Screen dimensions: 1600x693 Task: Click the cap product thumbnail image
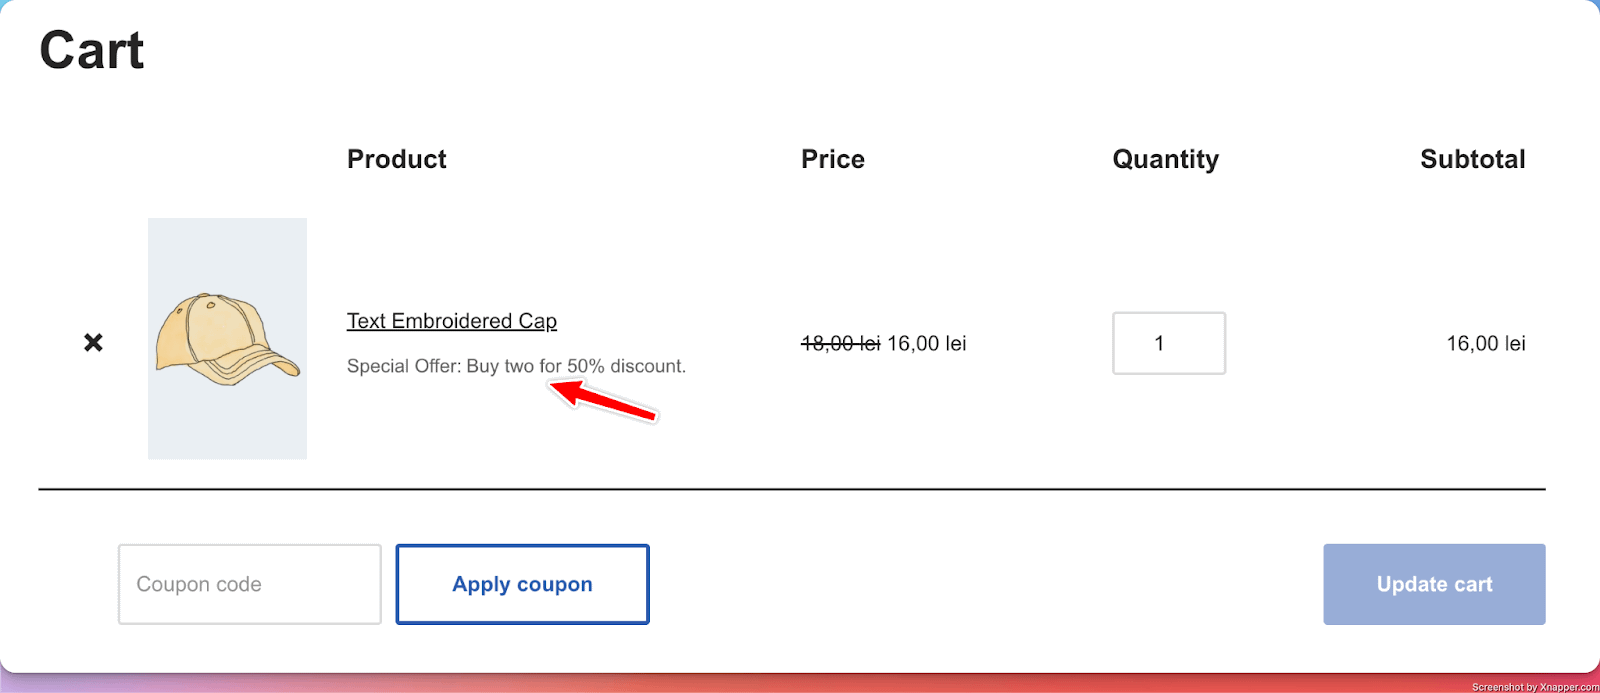(x=227, y=338)
